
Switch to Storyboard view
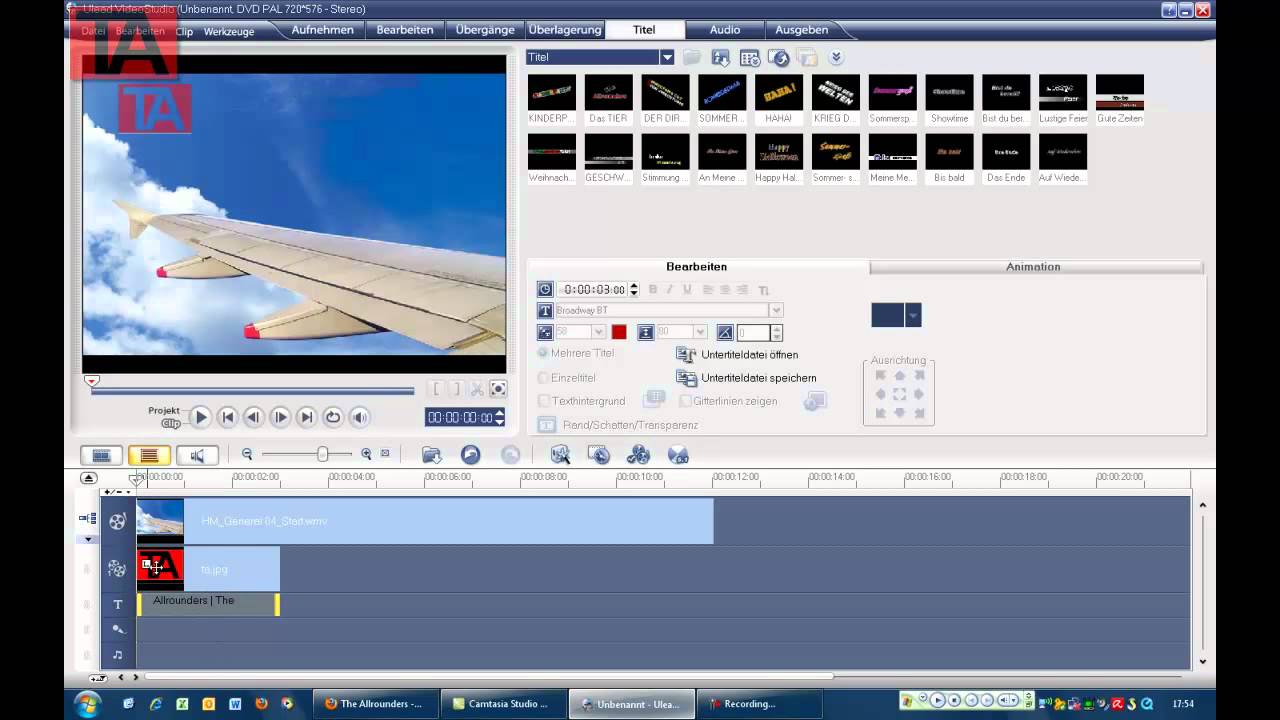tap(101, 455)
